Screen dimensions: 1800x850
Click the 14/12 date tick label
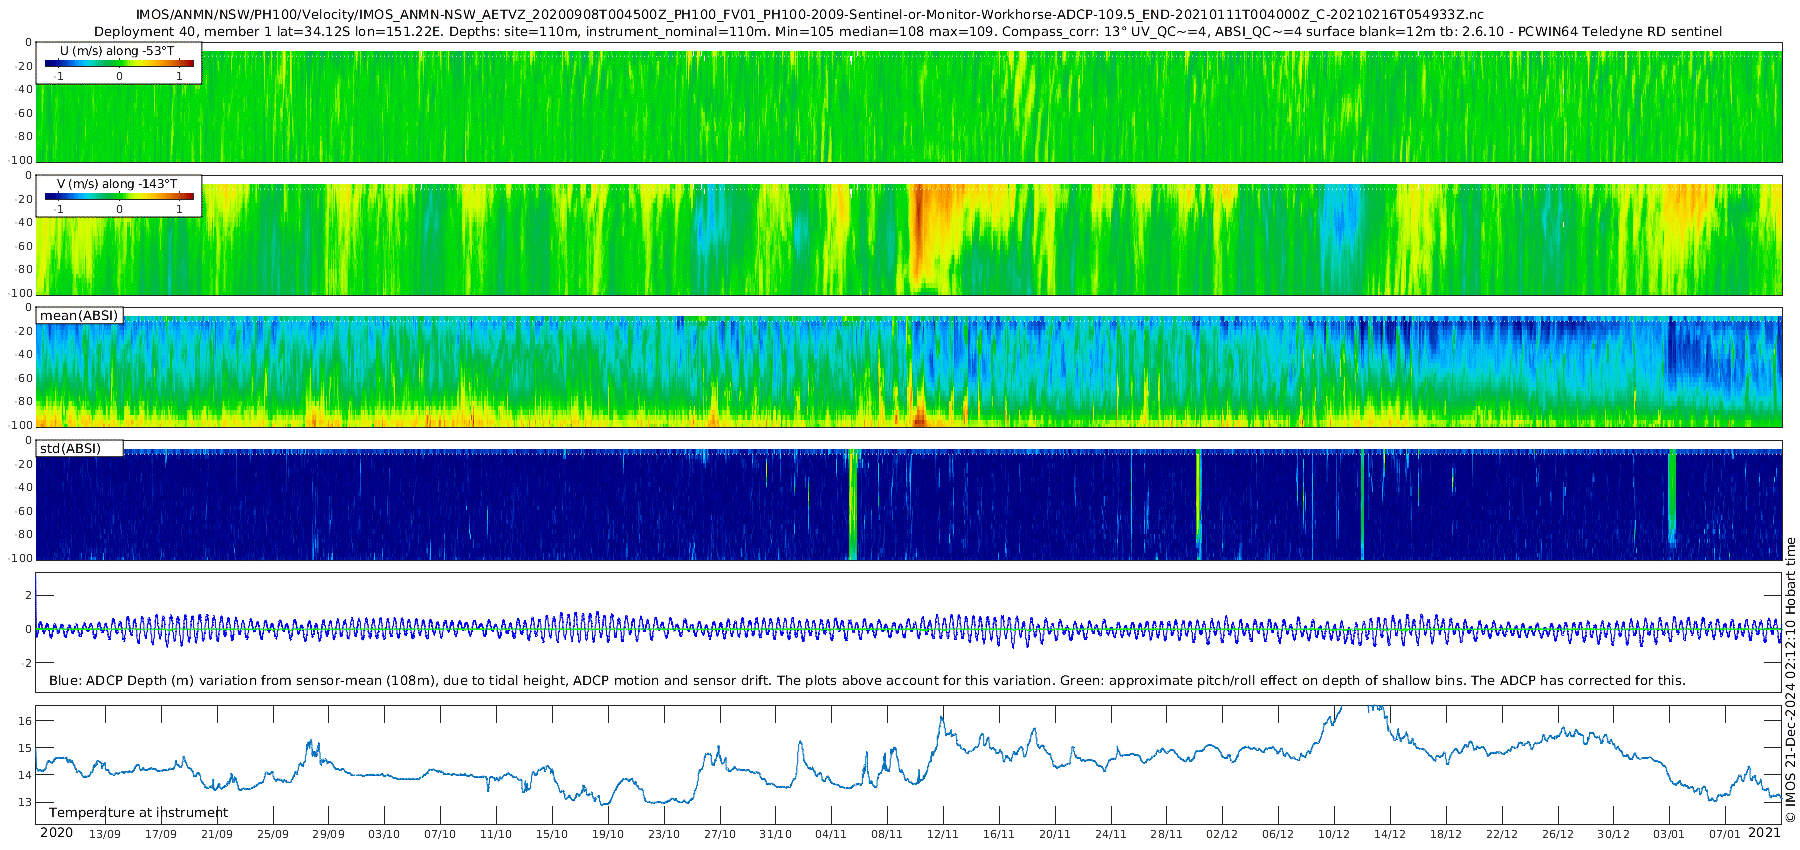pyautogui.click(x=1389, y=834)
